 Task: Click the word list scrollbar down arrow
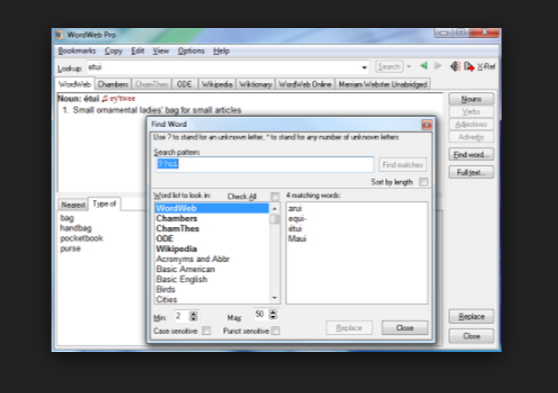274,298
